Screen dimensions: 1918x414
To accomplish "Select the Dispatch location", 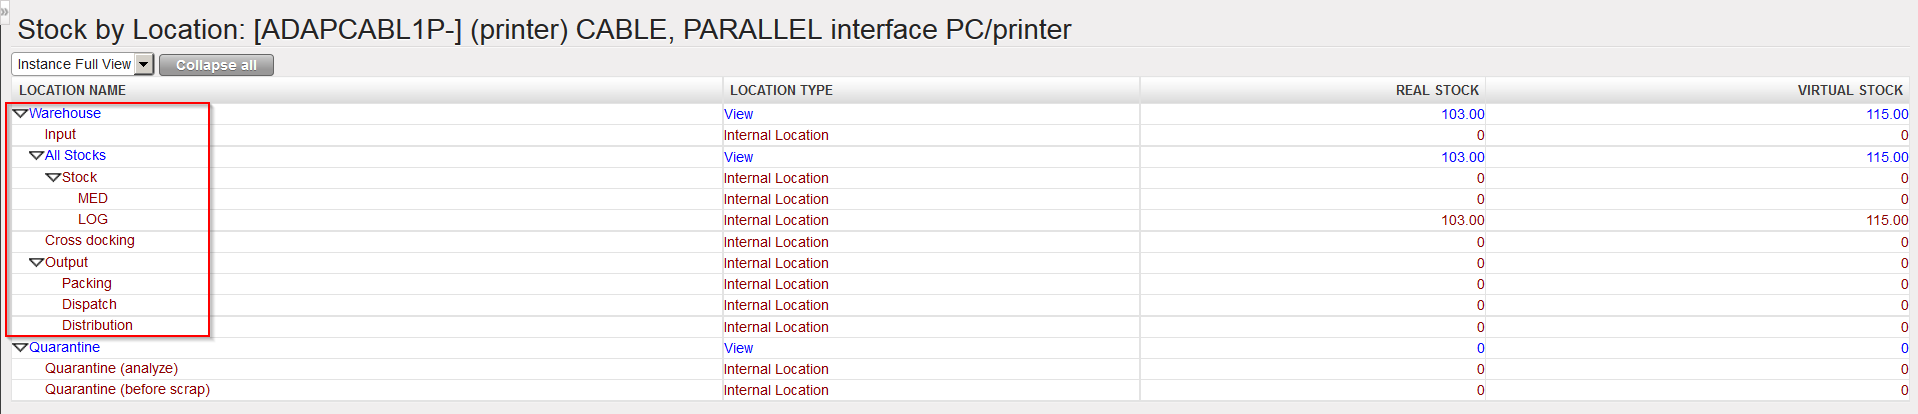I will 89,305.
